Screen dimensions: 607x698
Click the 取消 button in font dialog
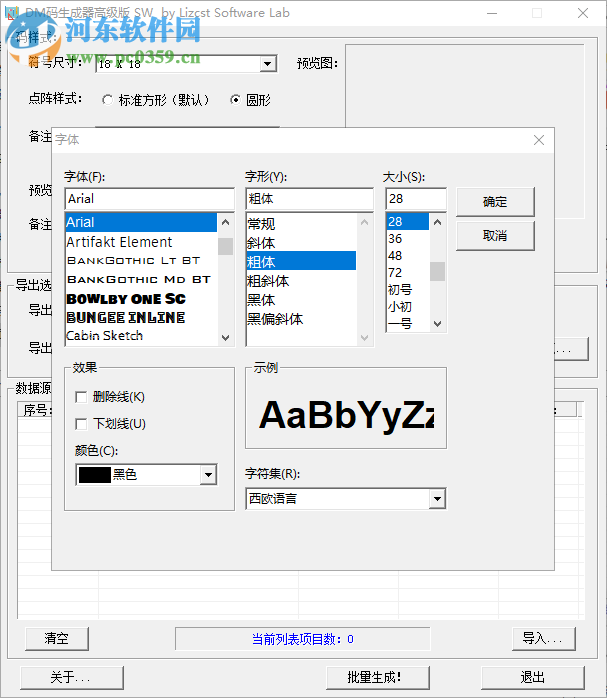click(x=495, y=235)
